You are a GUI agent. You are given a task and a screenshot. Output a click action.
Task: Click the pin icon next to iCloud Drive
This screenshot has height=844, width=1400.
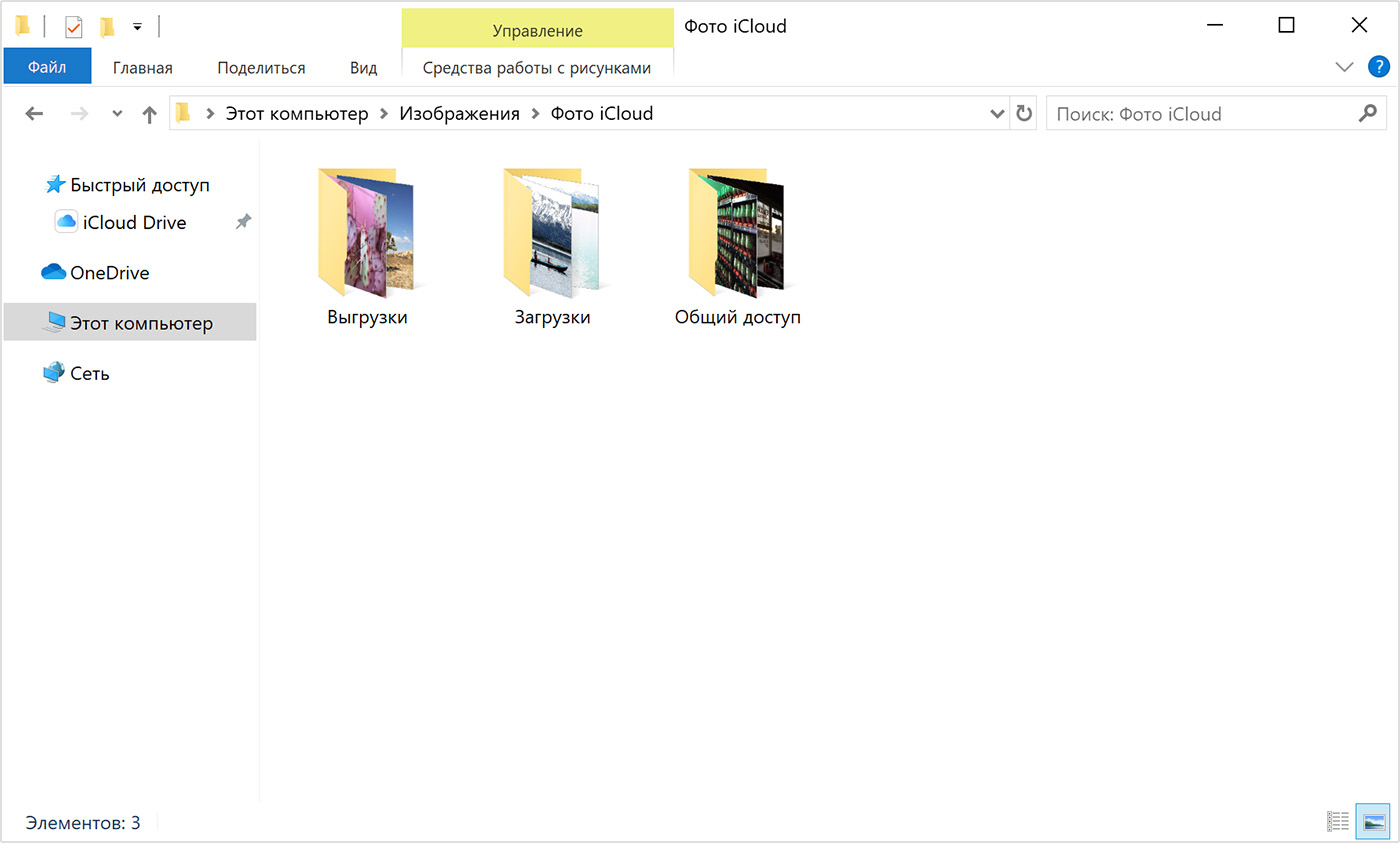[x=243, y=222]
